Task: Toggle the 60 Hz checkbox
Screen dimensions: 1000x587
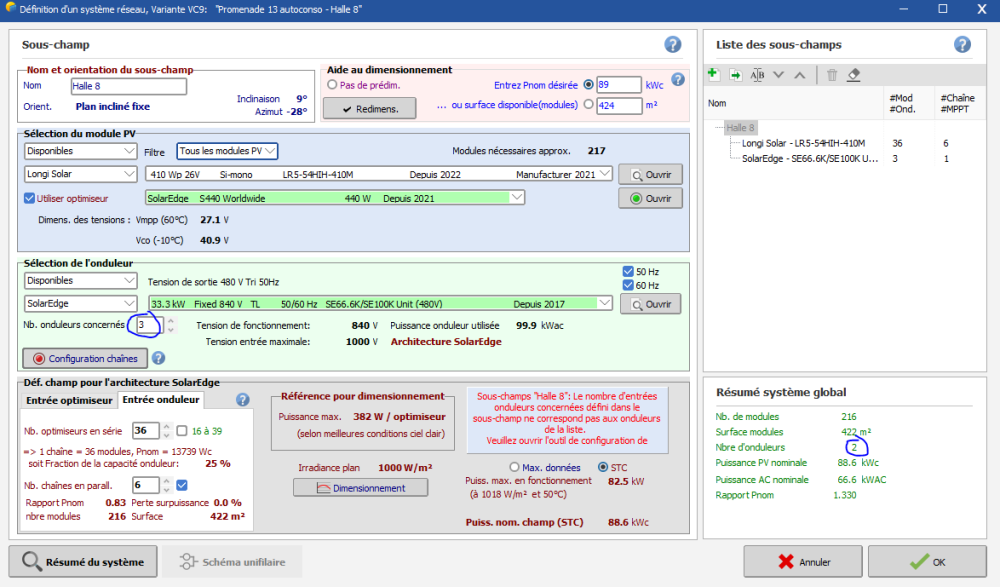Action: coord(627,285)
